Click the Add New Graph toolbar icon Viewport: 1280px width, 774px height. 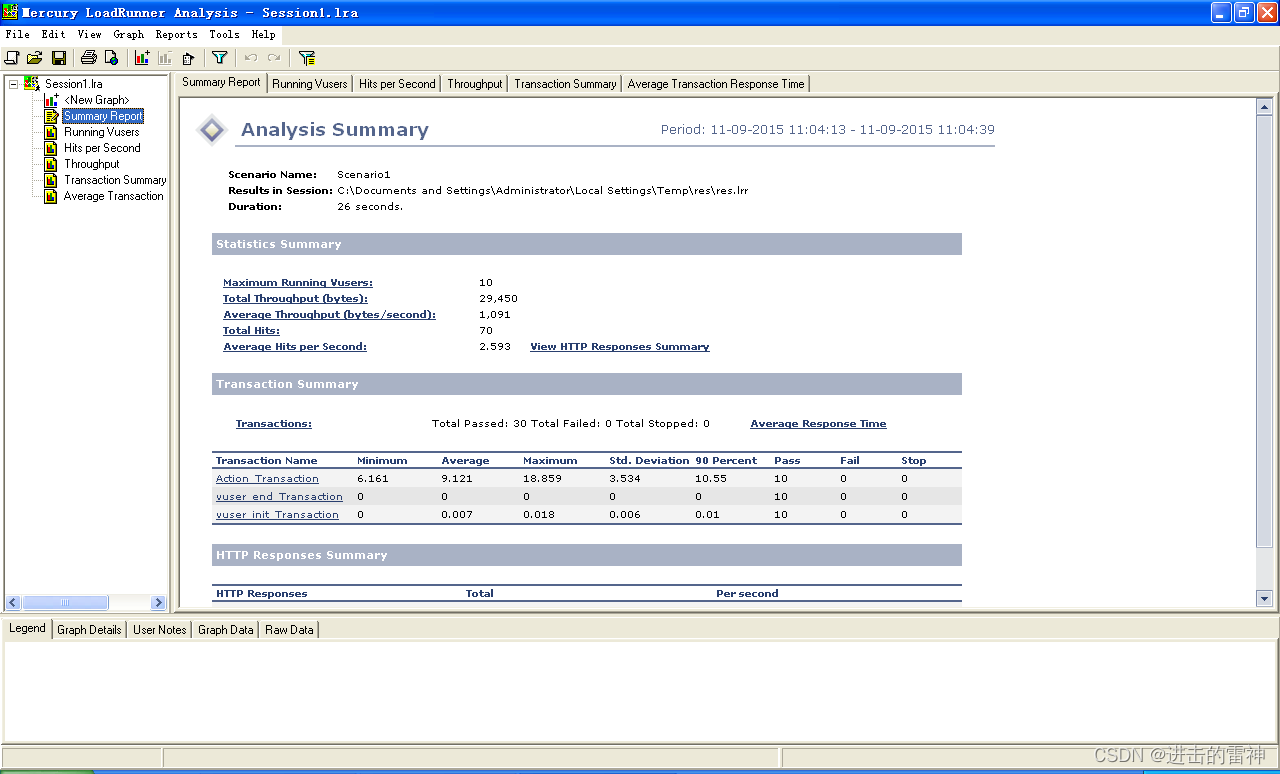142,58
